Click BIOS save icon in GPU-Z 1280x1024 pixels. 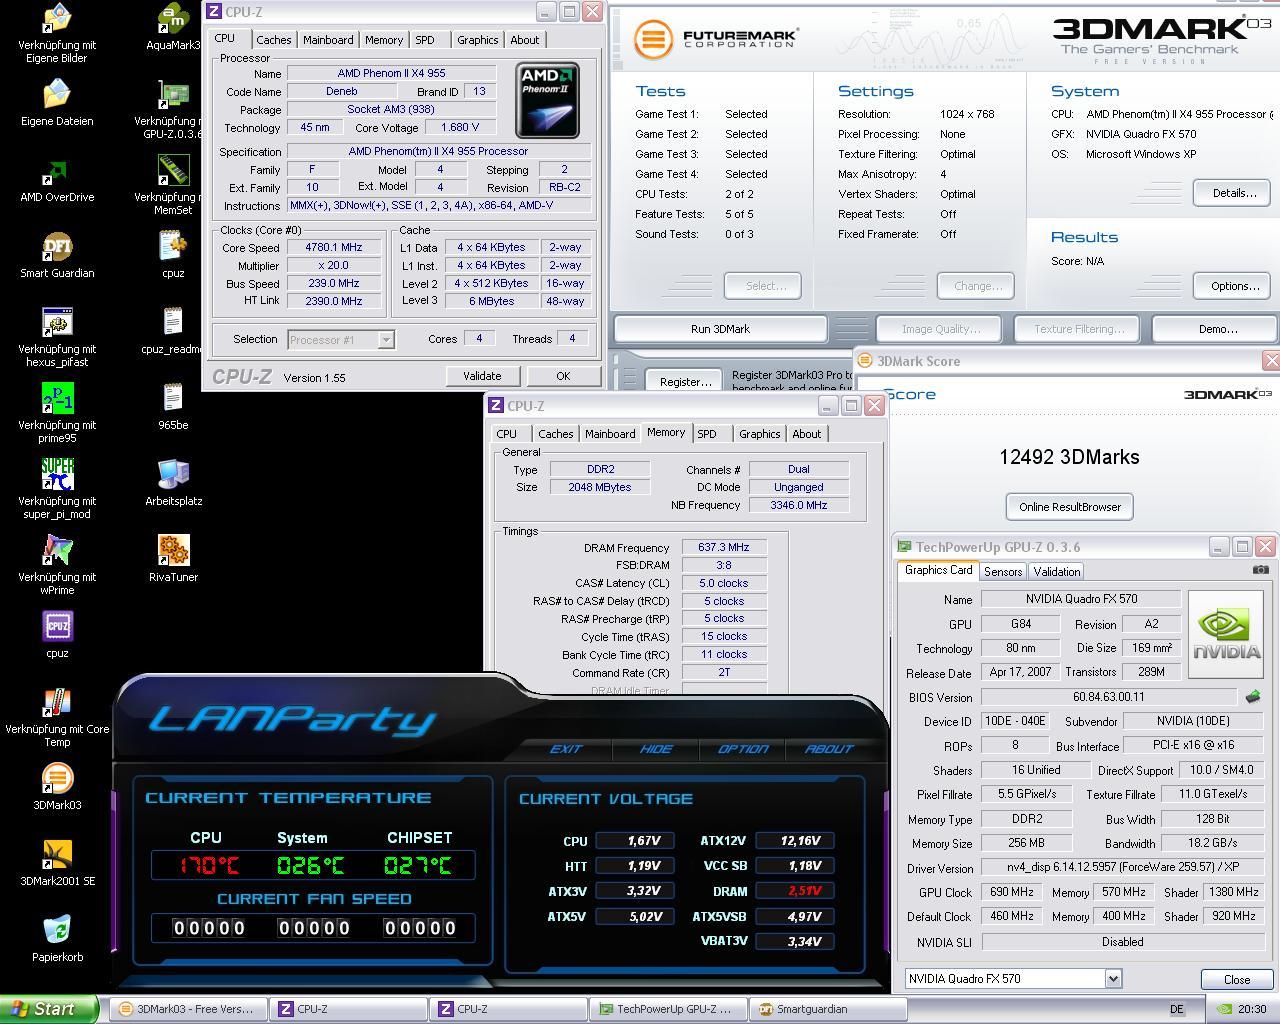click(x=1252, y=697)
